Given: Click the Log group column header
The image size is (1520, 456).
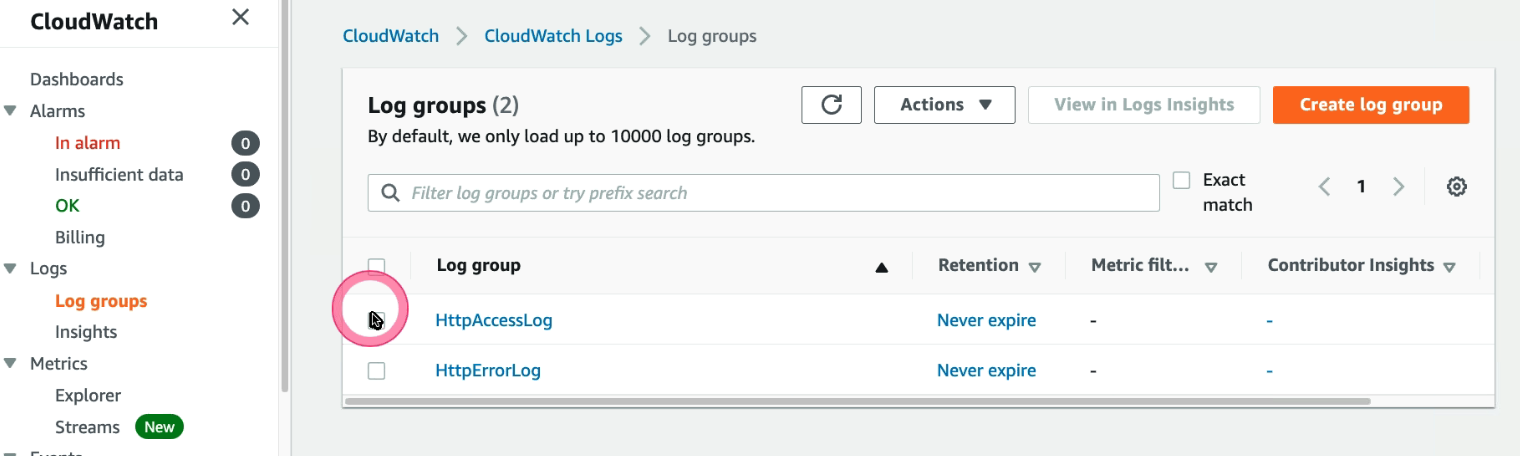Looking at the screenshot, I should [x=478, y=266].
